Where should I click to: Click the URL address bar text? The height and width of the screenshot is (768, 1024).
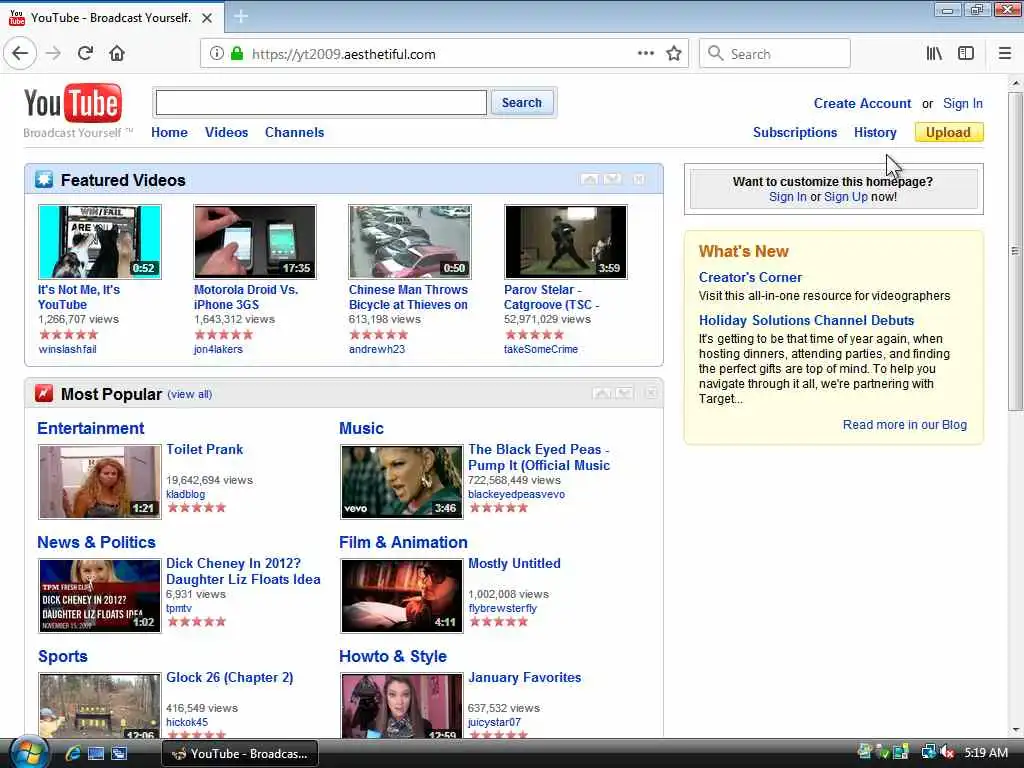344,54
